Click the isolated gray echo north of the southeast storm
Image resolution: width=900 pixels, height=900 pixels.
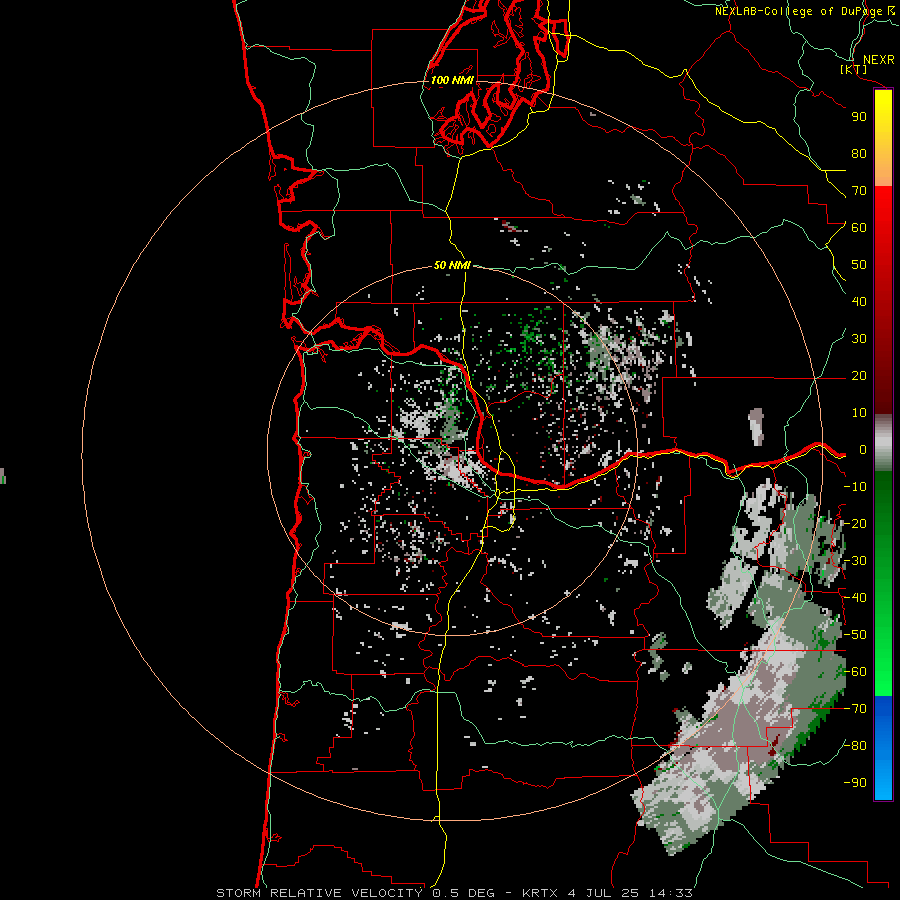(757, 426)
